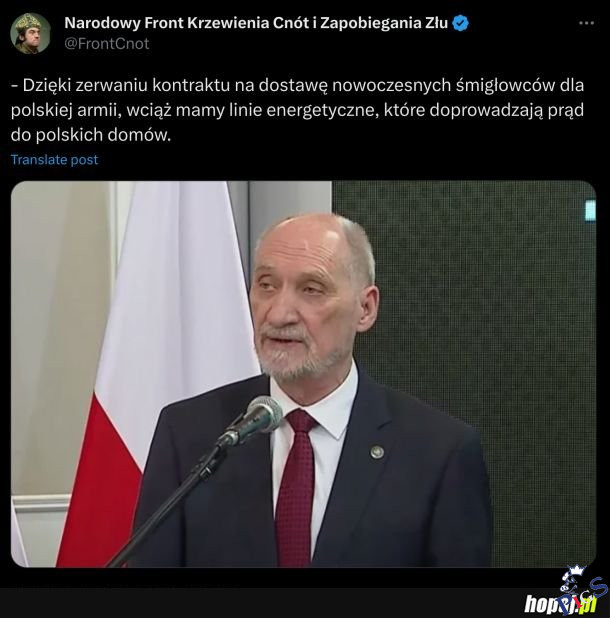Click the Narodowy Front Krzewienia Cnót display name
The height and width of the screenshot is (618, 610).
point(256,23)
